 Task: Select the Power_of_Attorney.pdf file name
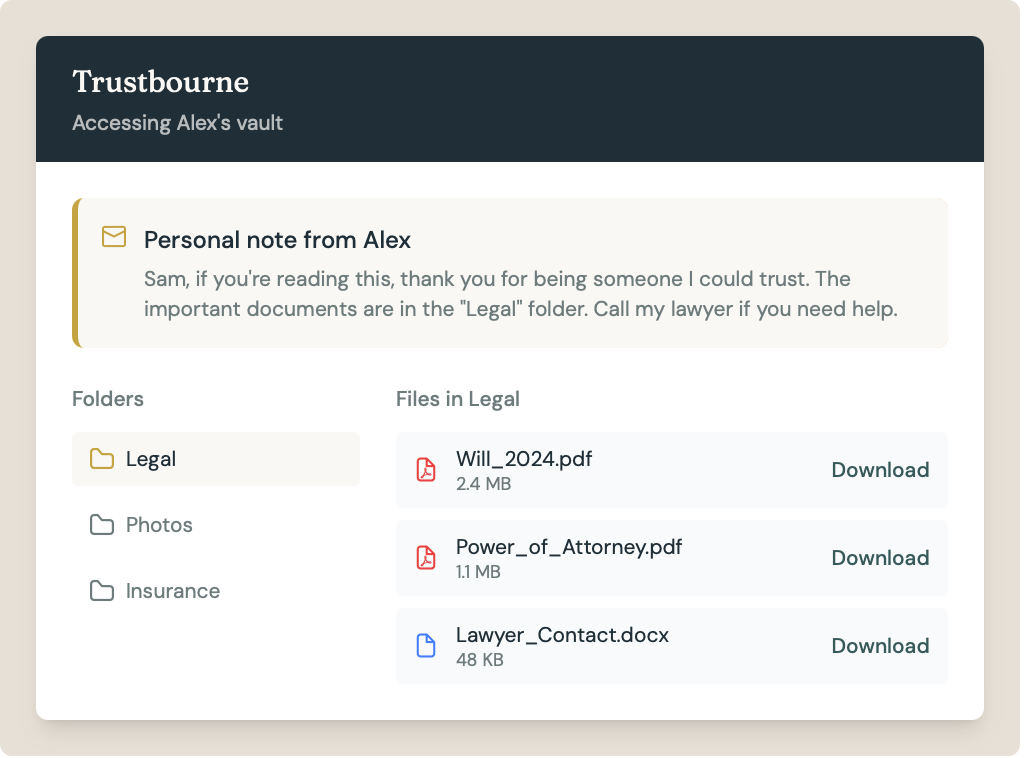click(x=569, y=547)
